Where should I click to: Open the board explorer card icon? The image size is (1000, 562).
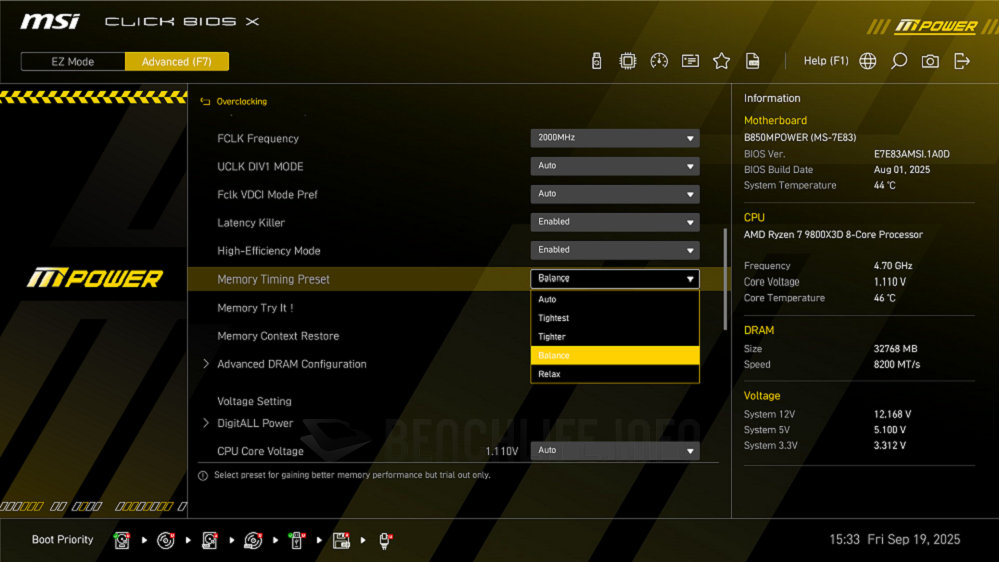[x=690, y=61]
